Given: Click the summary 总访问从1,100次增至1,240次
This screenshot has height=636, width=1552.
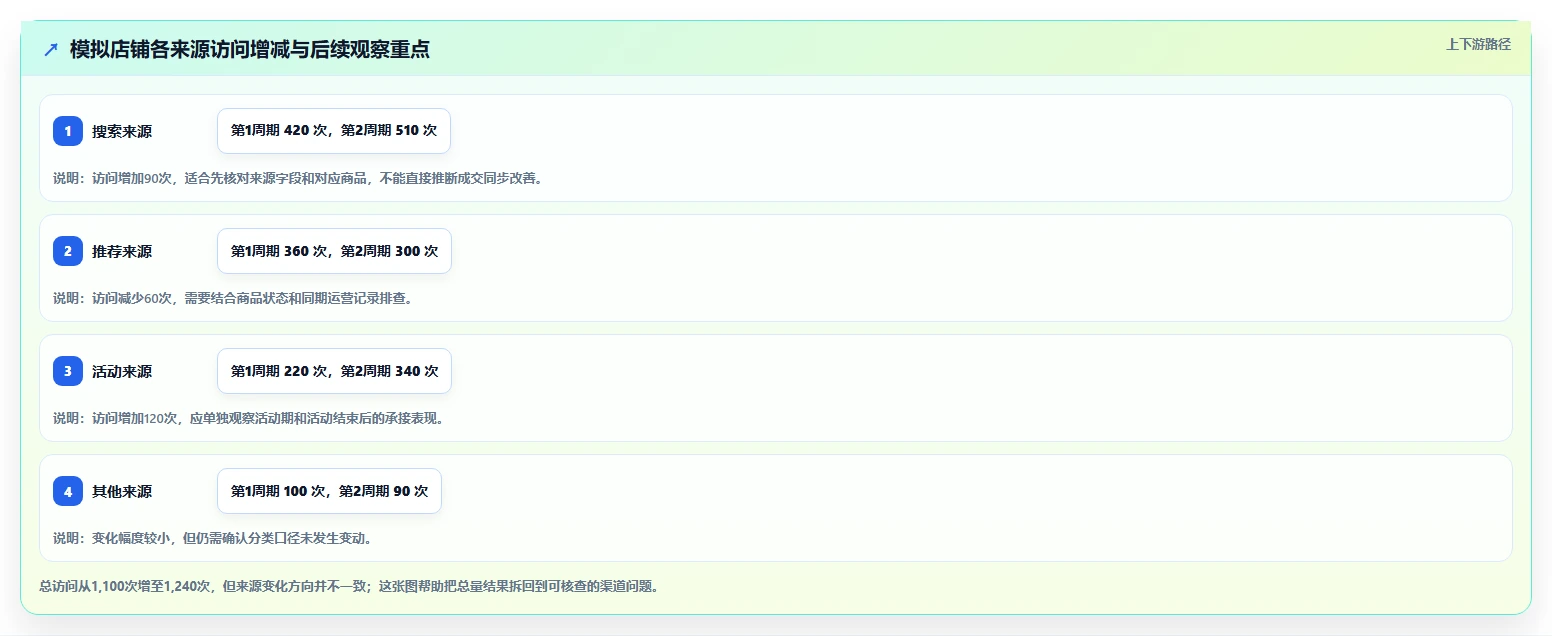Looking at the screenshot, I should [x=348, y=586].
